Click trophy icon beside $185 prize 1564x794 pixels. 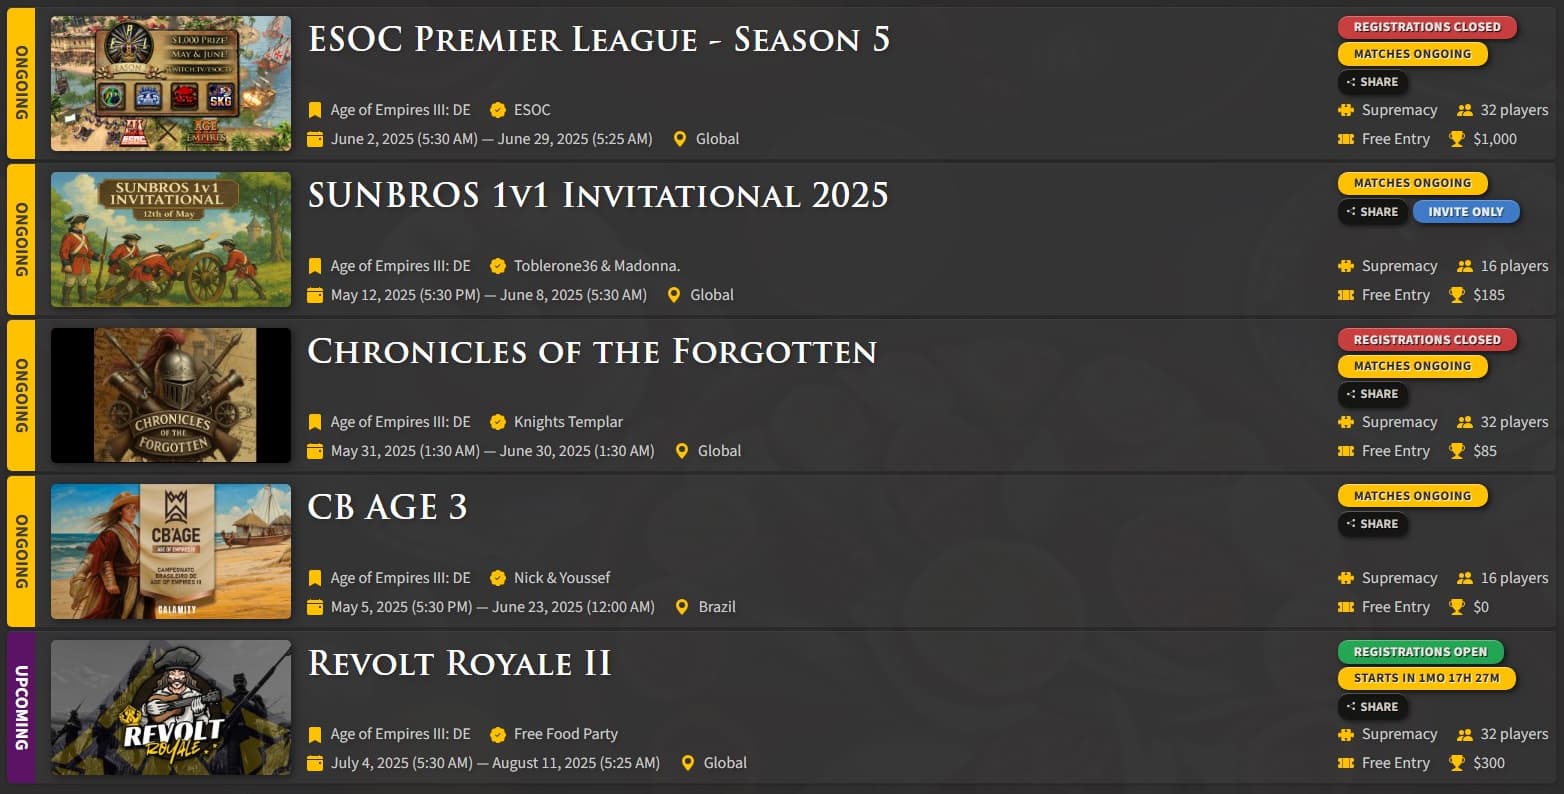[1457, 295]
